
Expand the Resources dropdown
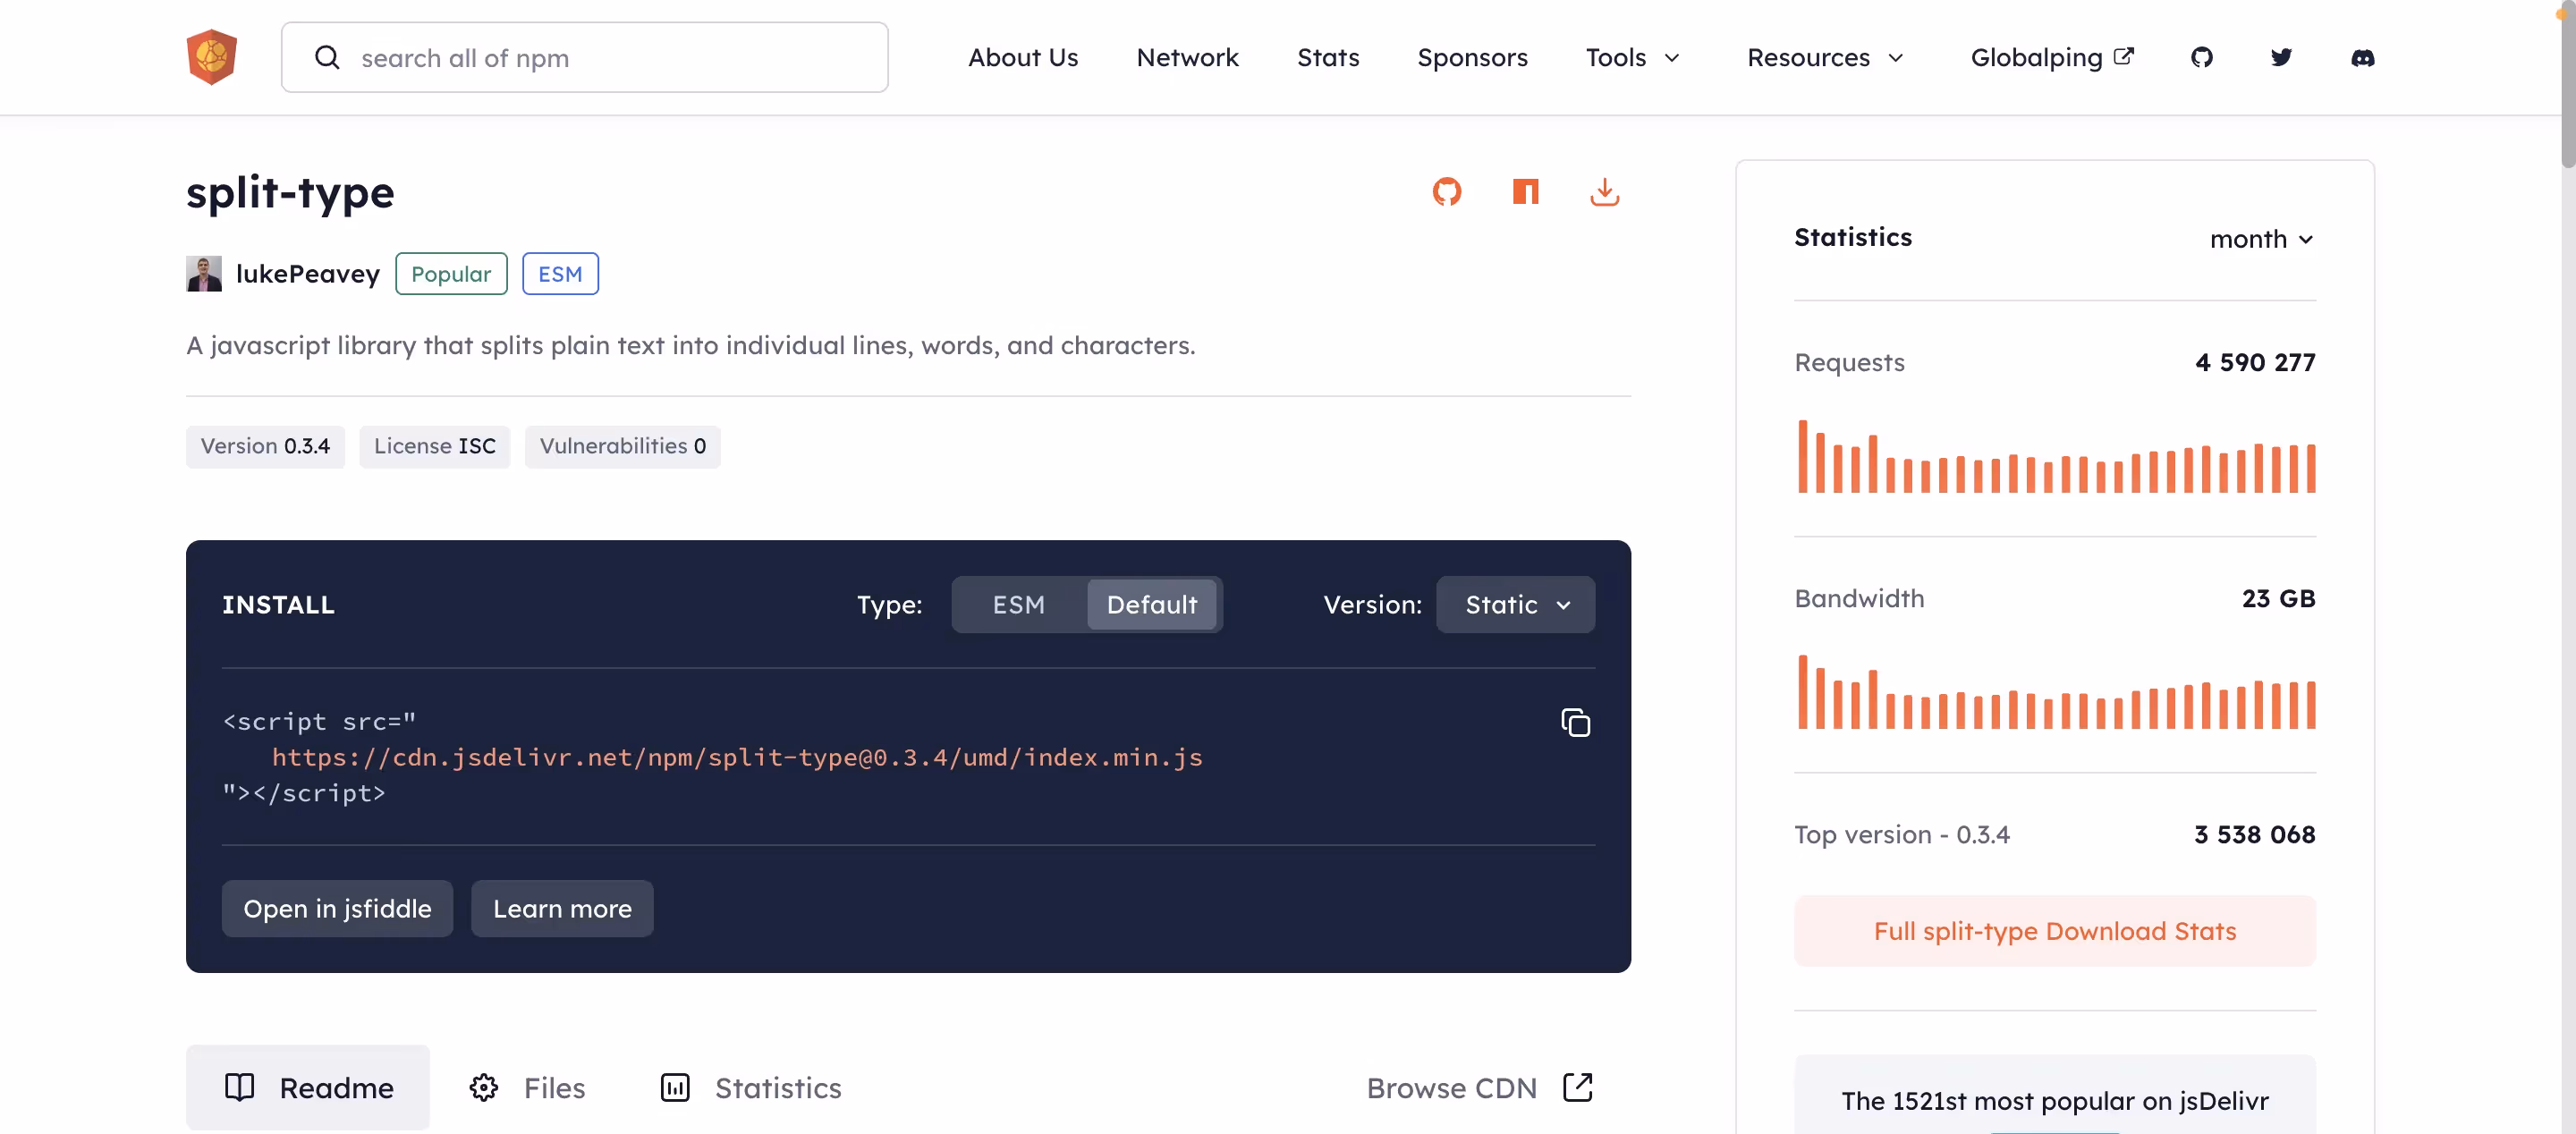pos(1824,57)
